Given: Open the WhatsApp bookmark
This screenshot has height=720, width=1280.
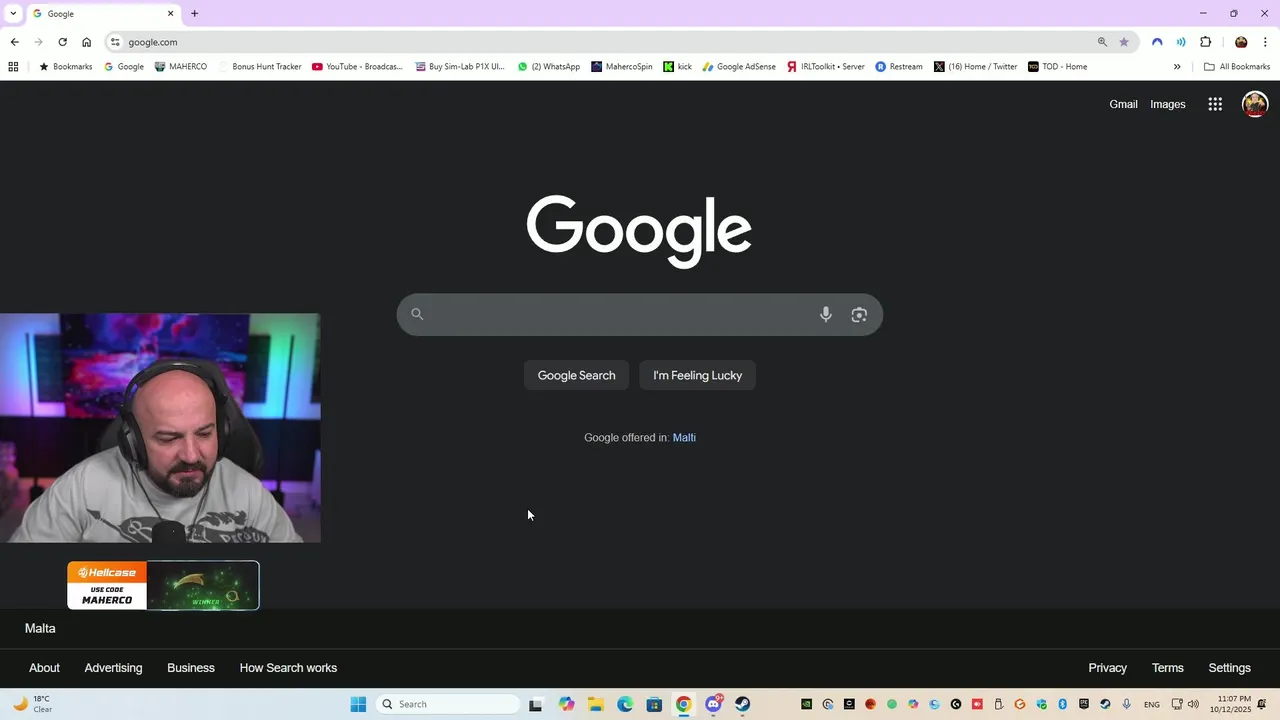Looking at the screenshot, I should click(x=548, y=67).
